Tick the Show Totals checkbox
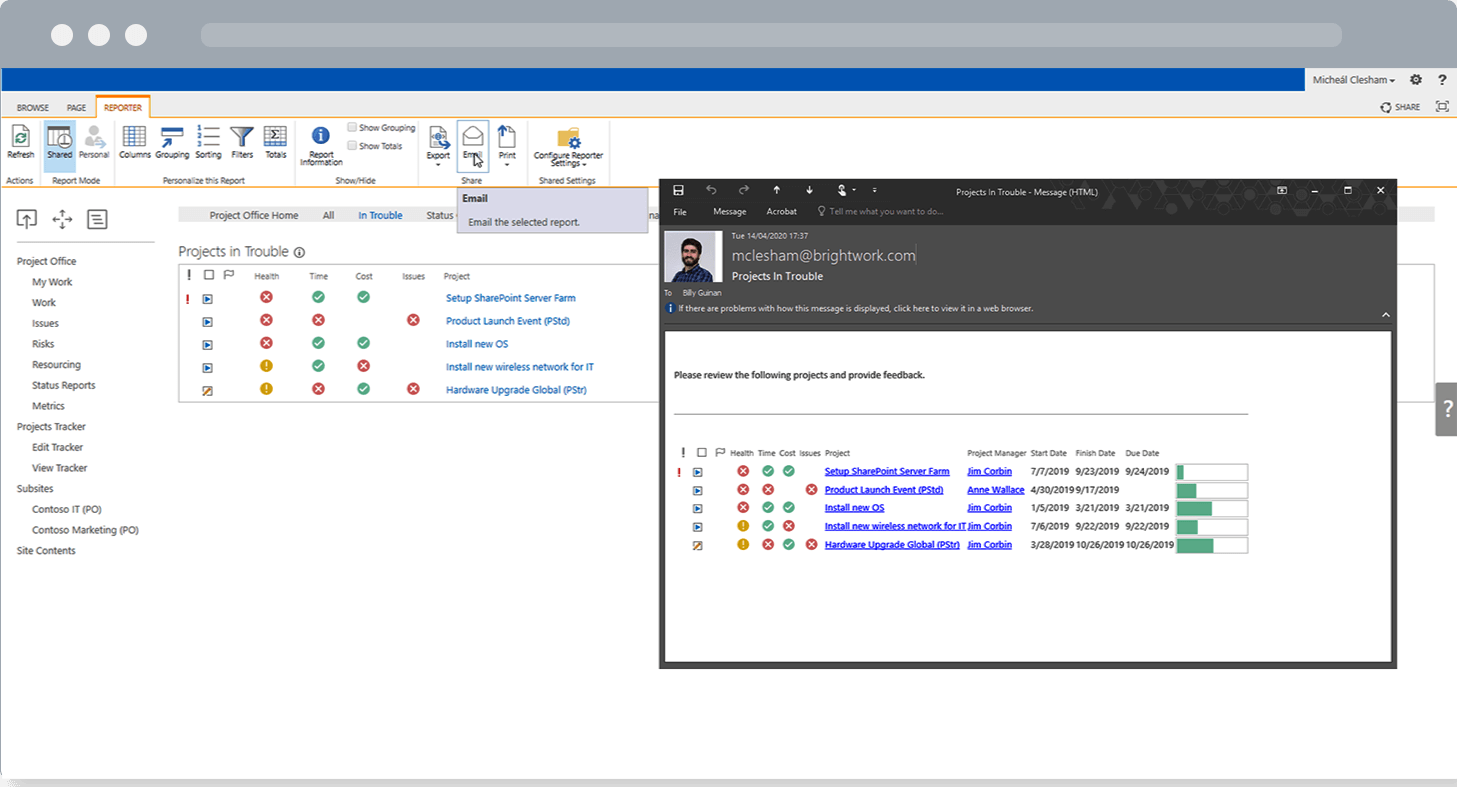This screenshot has height=787, width=1457. click(352, 146)
